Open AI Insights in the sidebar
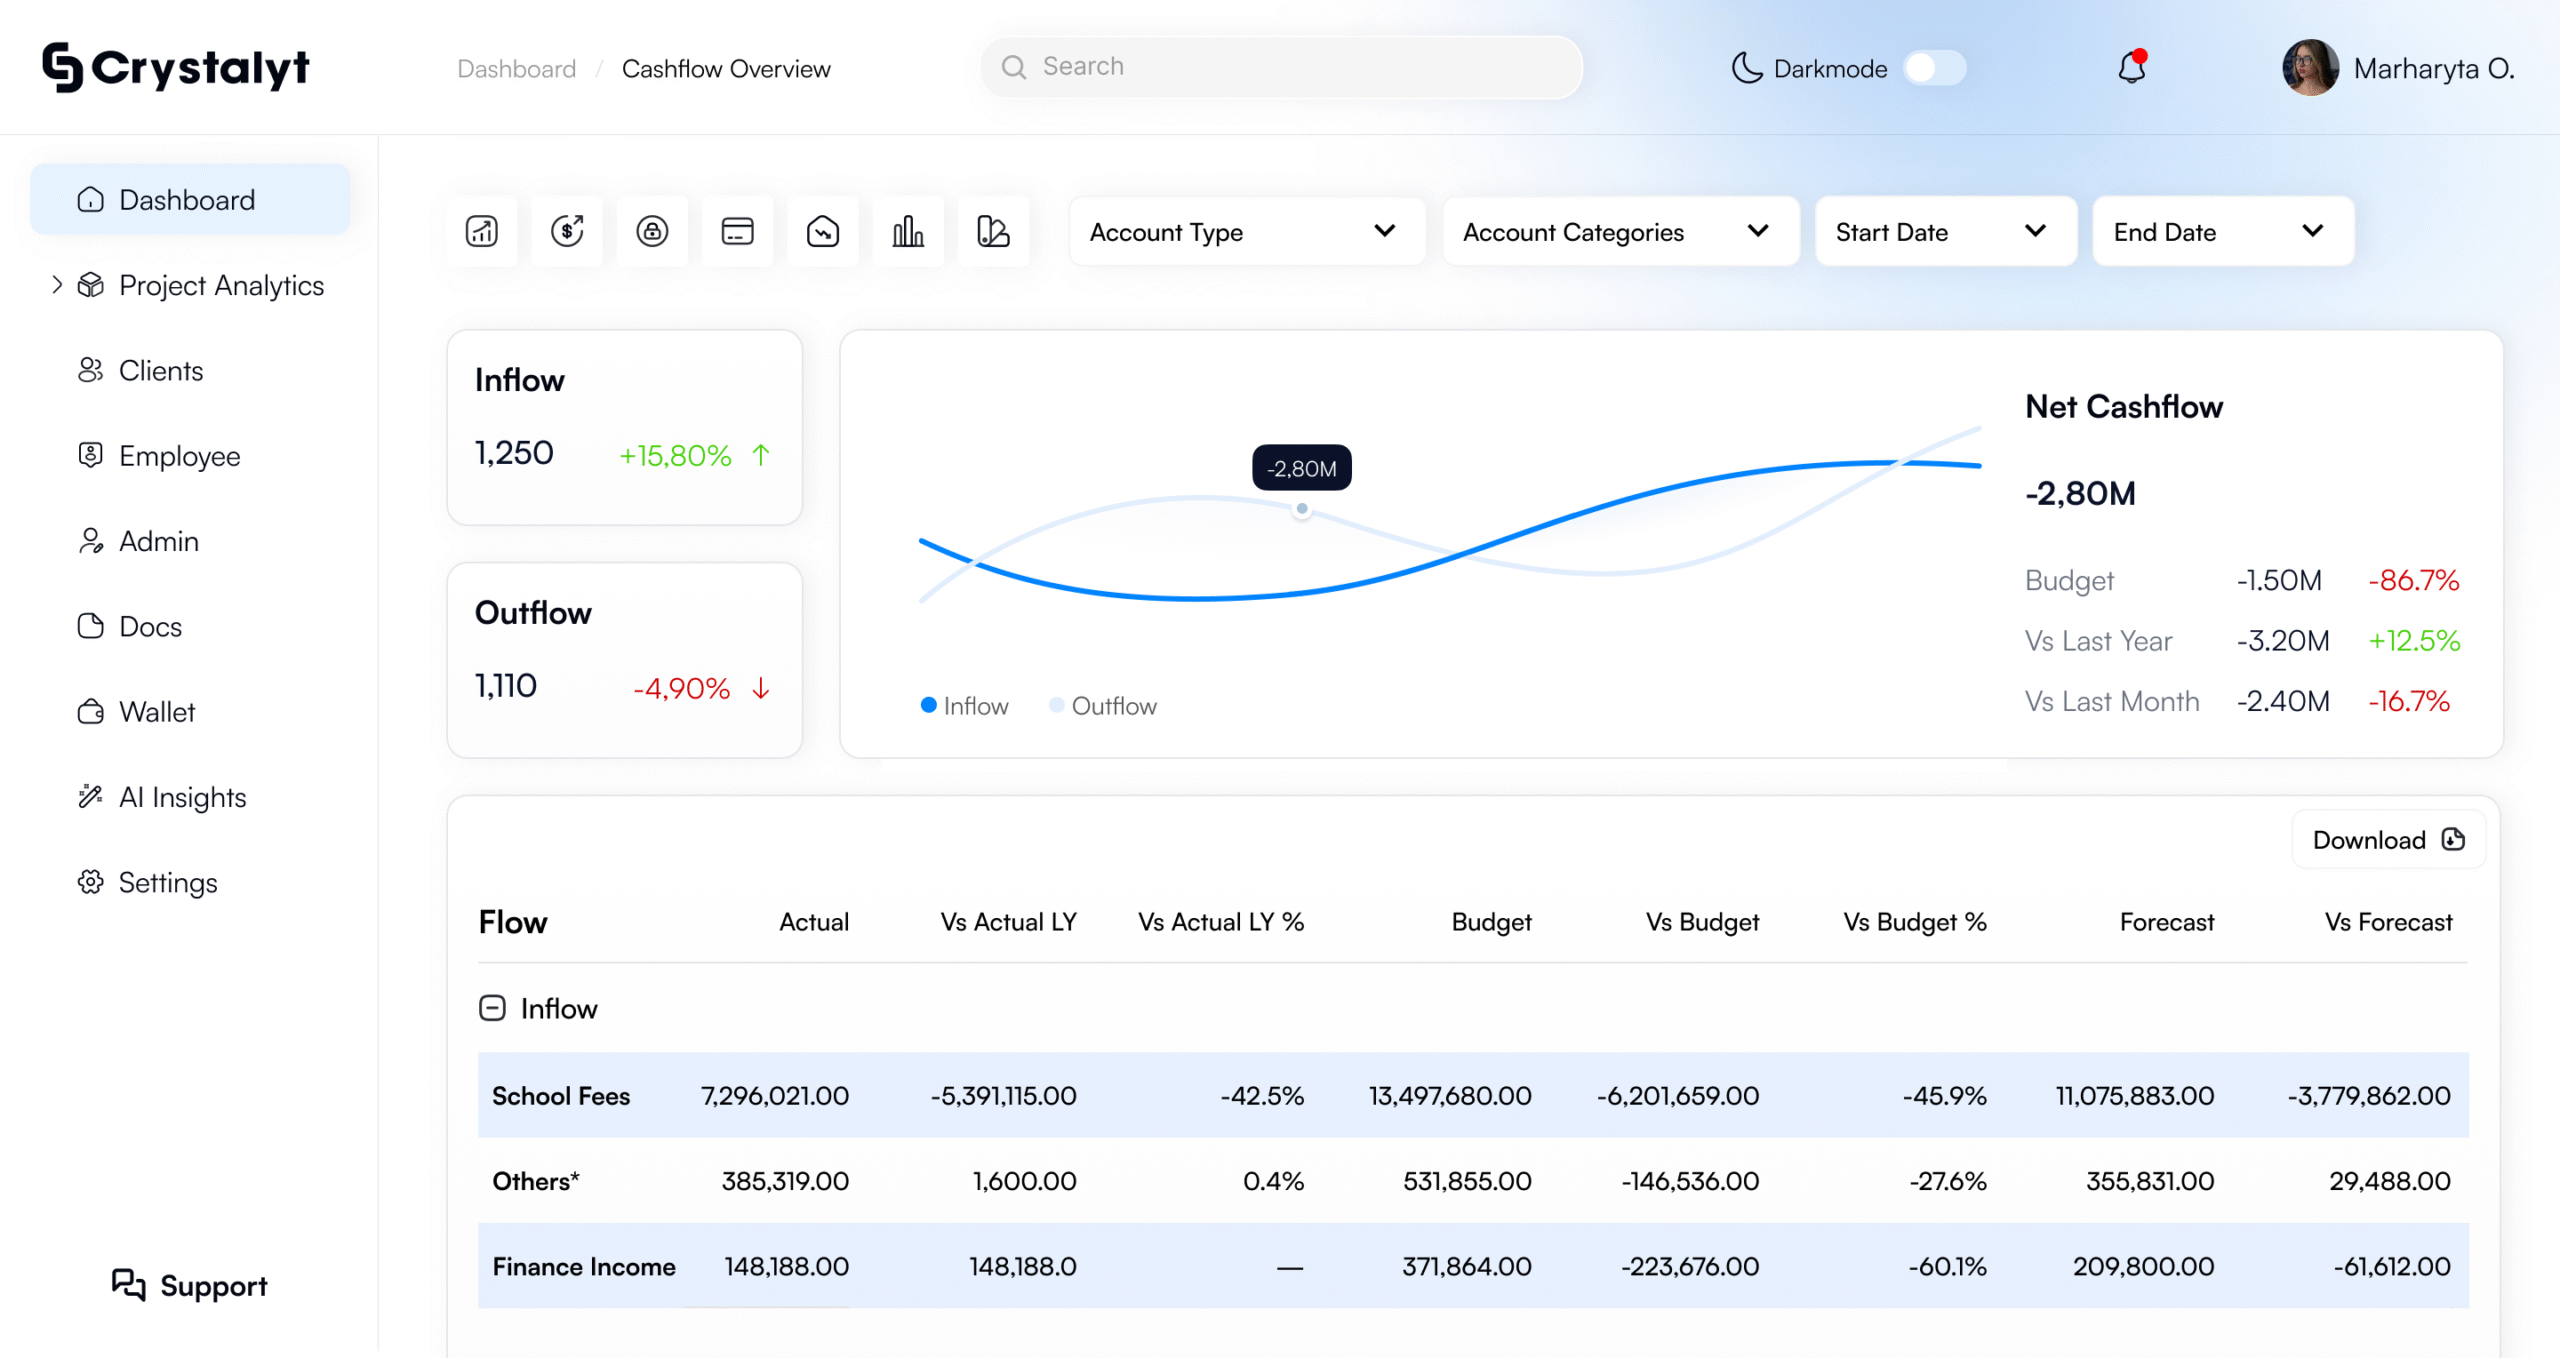This screenshot has height=1358, width=2560. 182,797
